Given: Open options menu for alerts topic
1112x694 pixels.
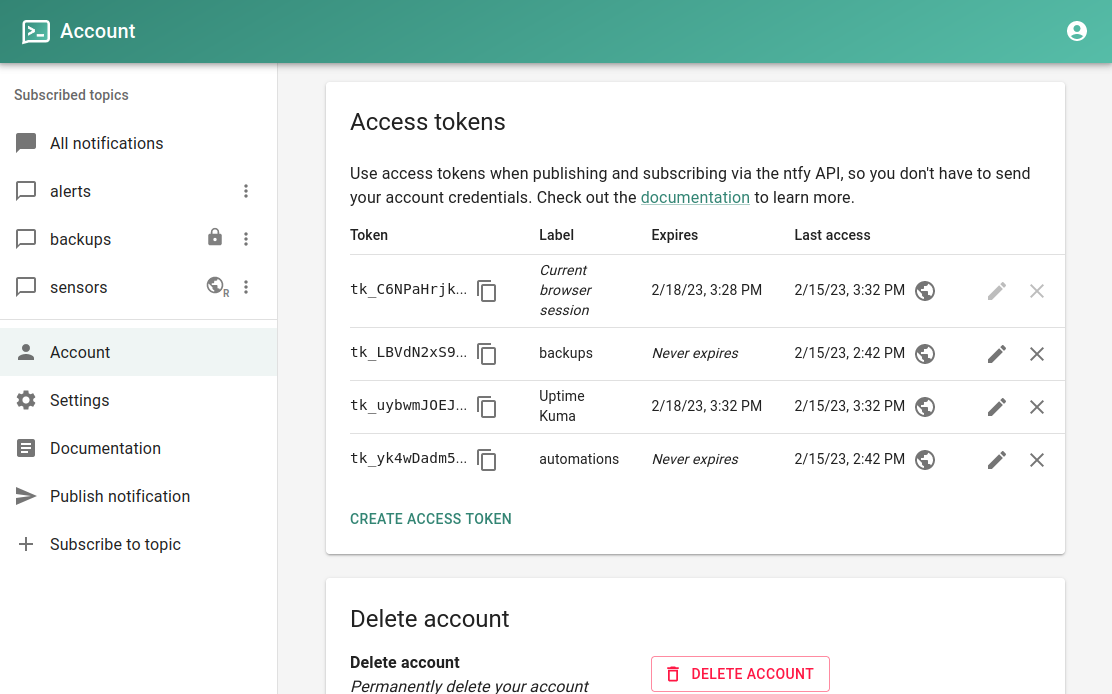Looking at the screenshot, I should (x=246, y=191).
